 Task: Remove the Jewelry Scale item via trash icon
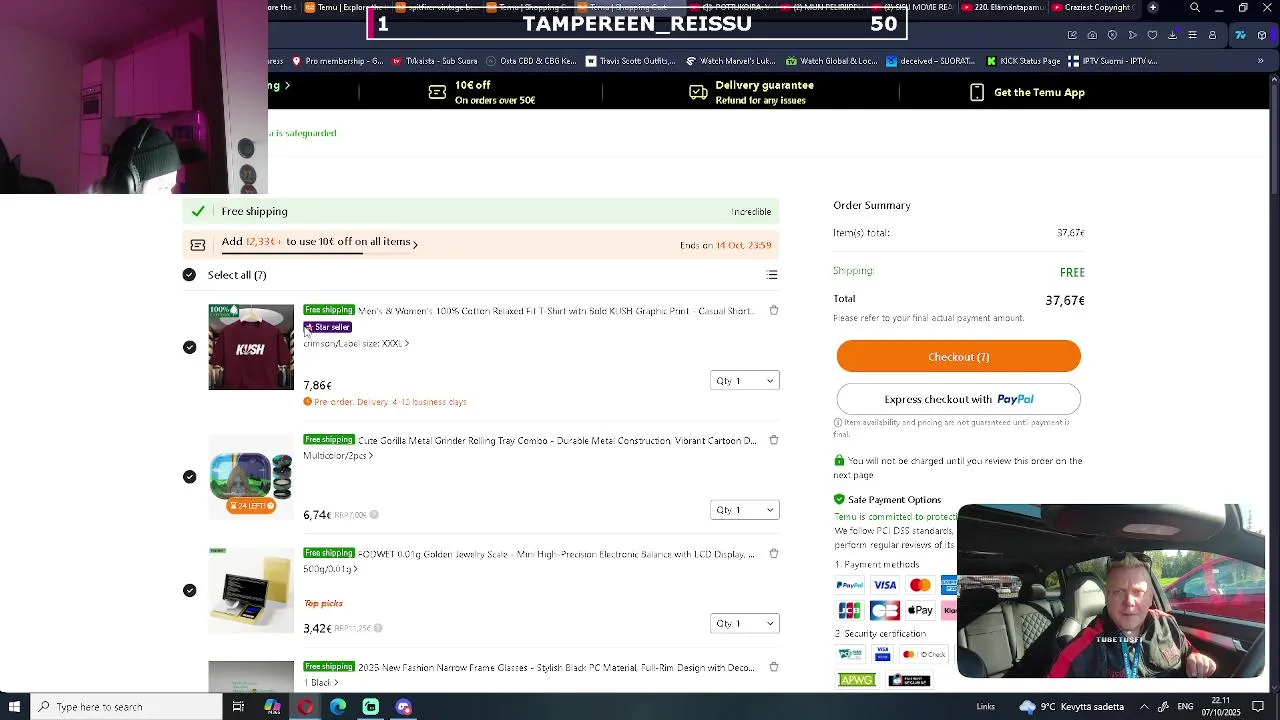(774, 554)
